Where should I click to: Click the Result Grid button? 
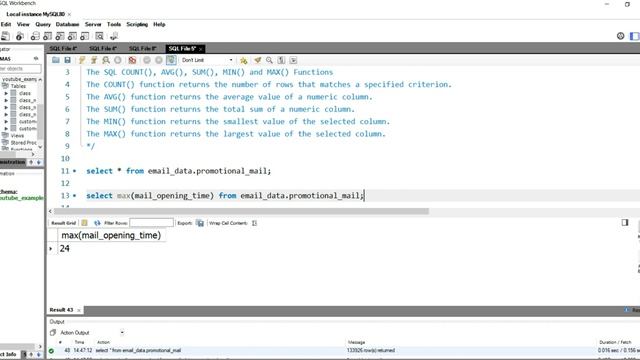pos(63,223)
